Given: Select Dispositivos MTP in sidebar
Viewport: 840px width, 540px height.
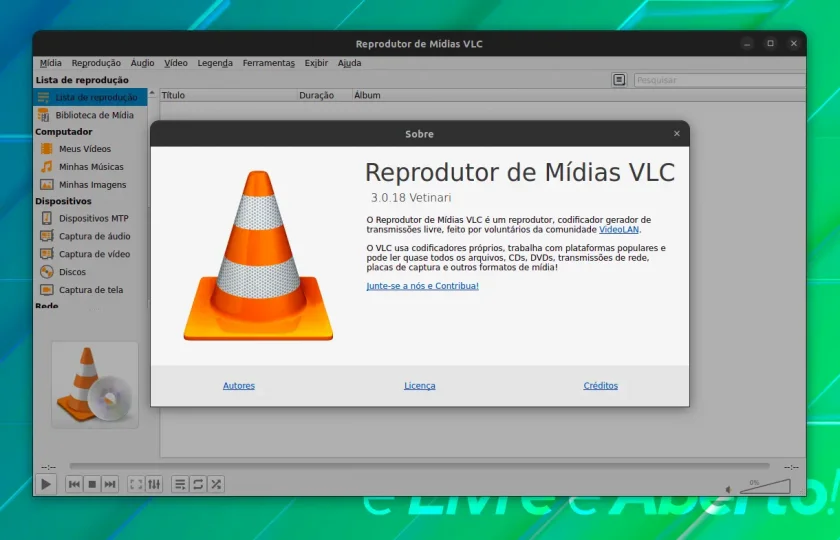Looking at the screenshot, I should (90, 219).
